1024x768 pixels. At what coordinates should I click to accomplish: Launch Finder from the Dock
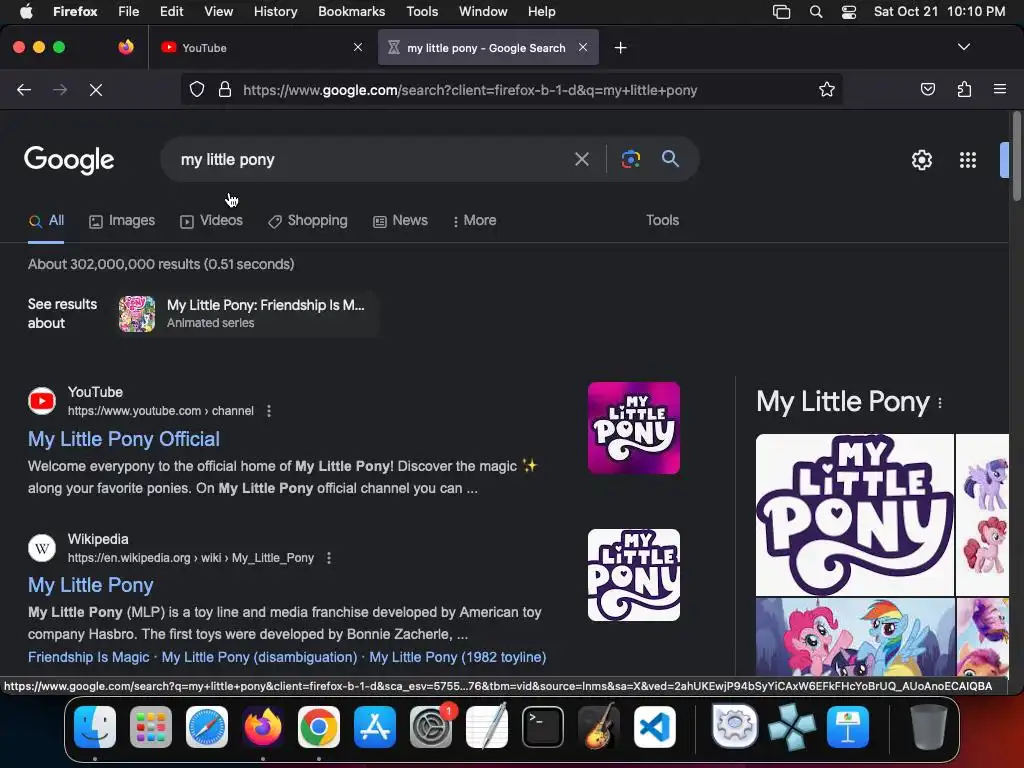pyautogui.click(x=95, y=727)
